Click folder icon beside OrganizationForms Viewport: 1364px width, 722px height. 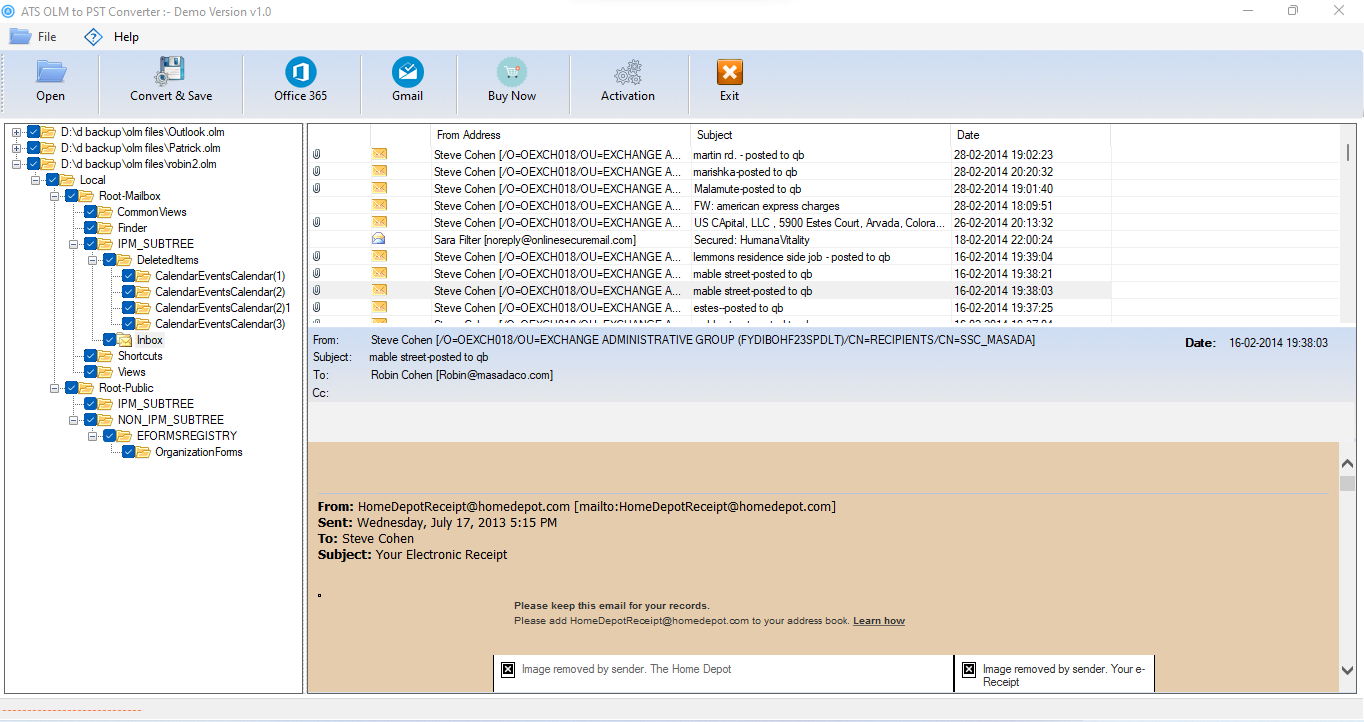(x=144, y=452)
